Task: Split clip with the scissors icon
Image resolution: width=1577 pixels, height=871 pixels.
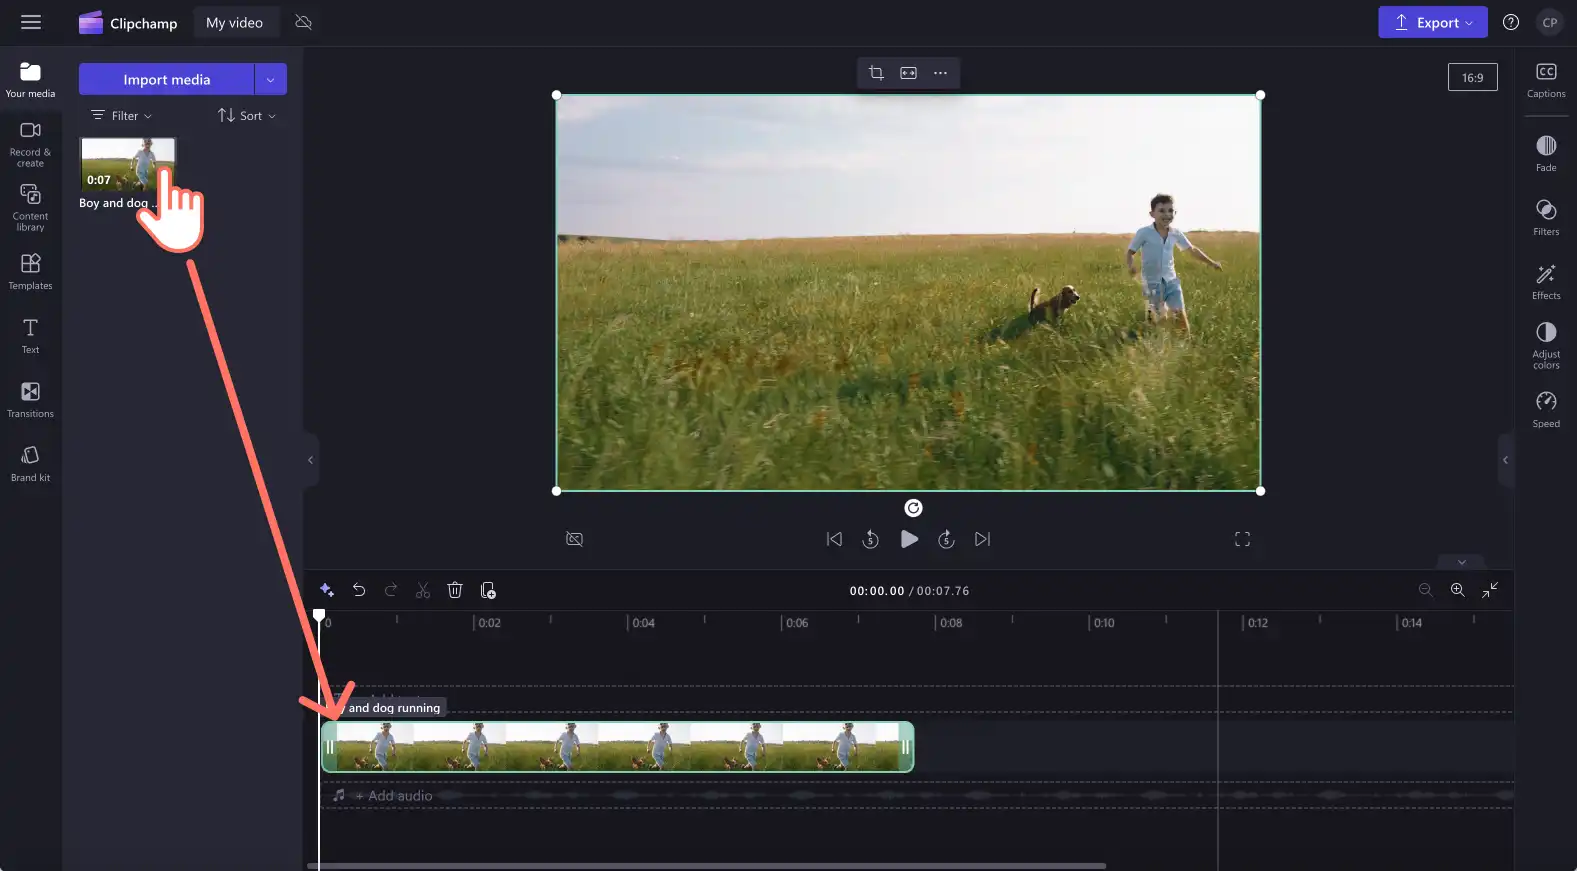Action: click(x=423, y=591)
